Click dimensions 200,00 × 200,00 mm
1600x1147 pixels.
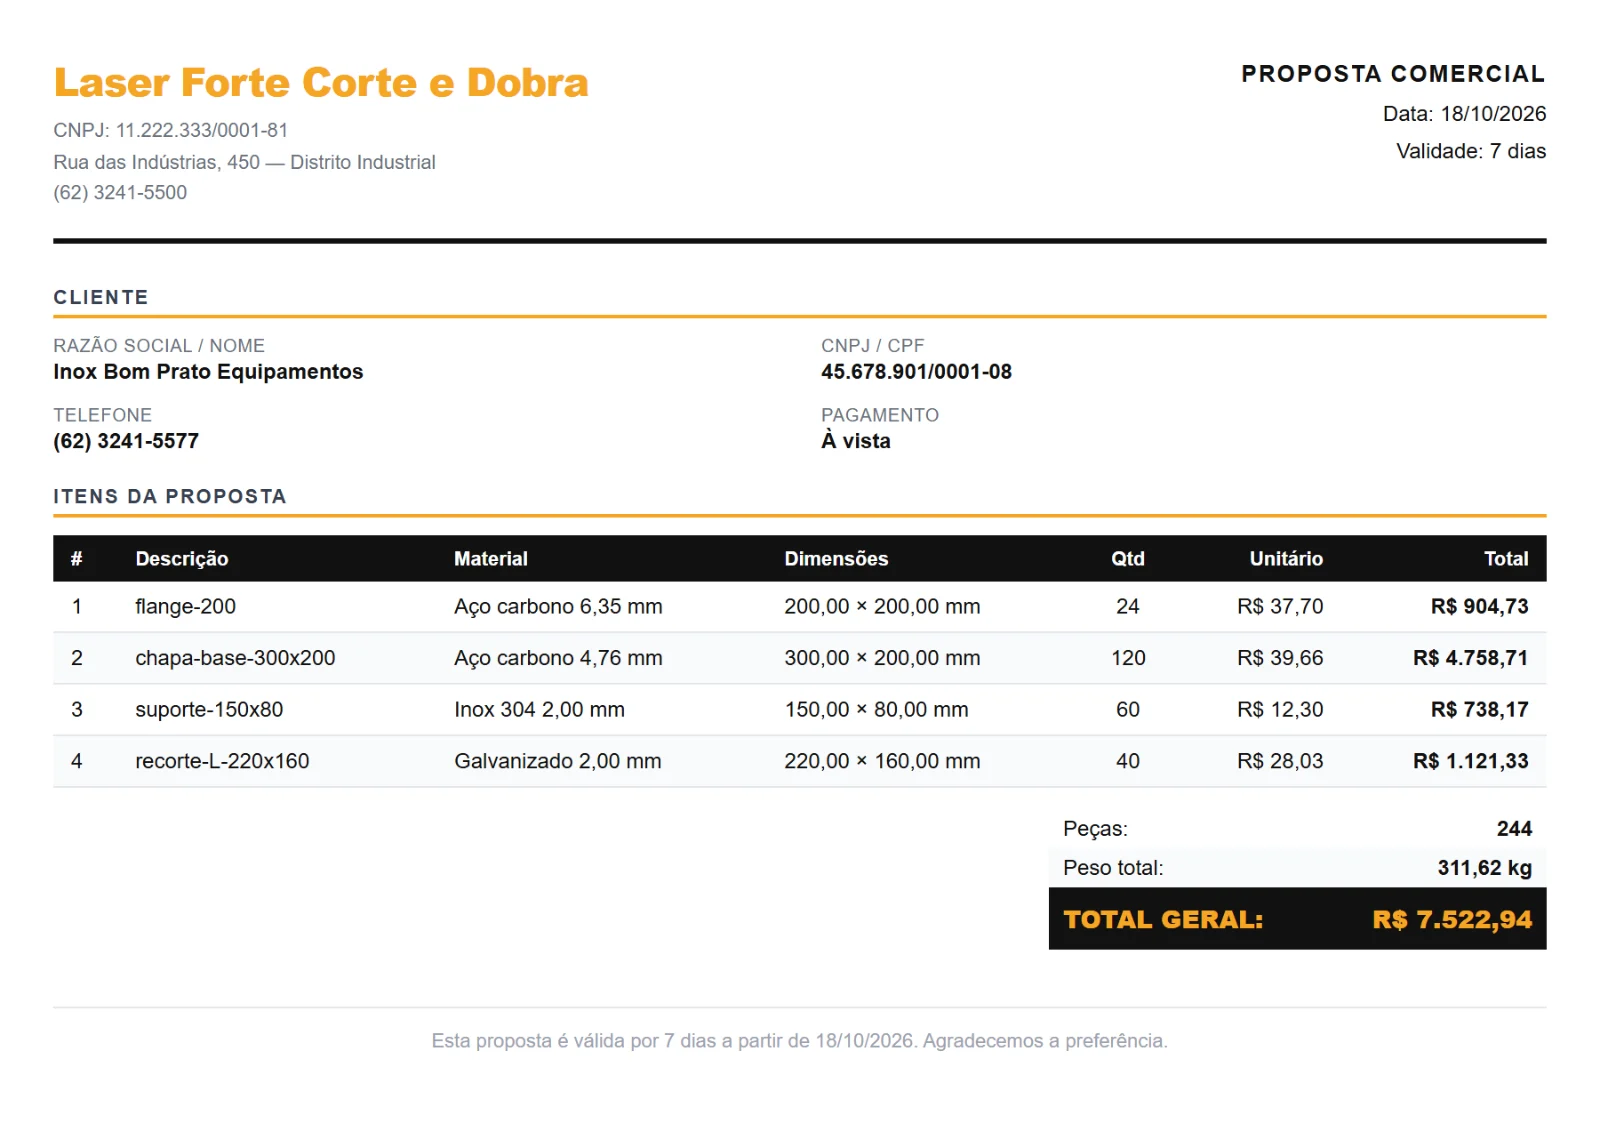(882, 606)
